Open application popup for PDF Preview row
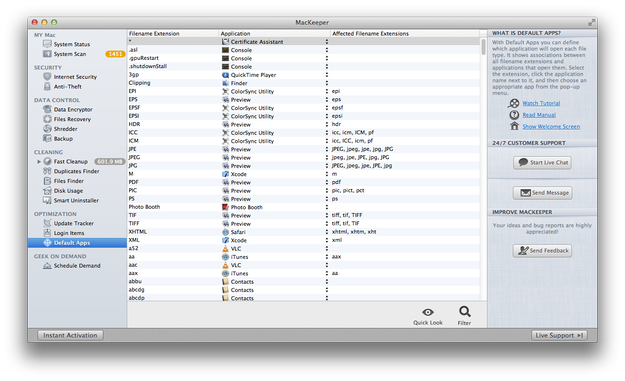The height and width of the screenshot is (381, 625). pyautogui.click(x=326, y=182)
